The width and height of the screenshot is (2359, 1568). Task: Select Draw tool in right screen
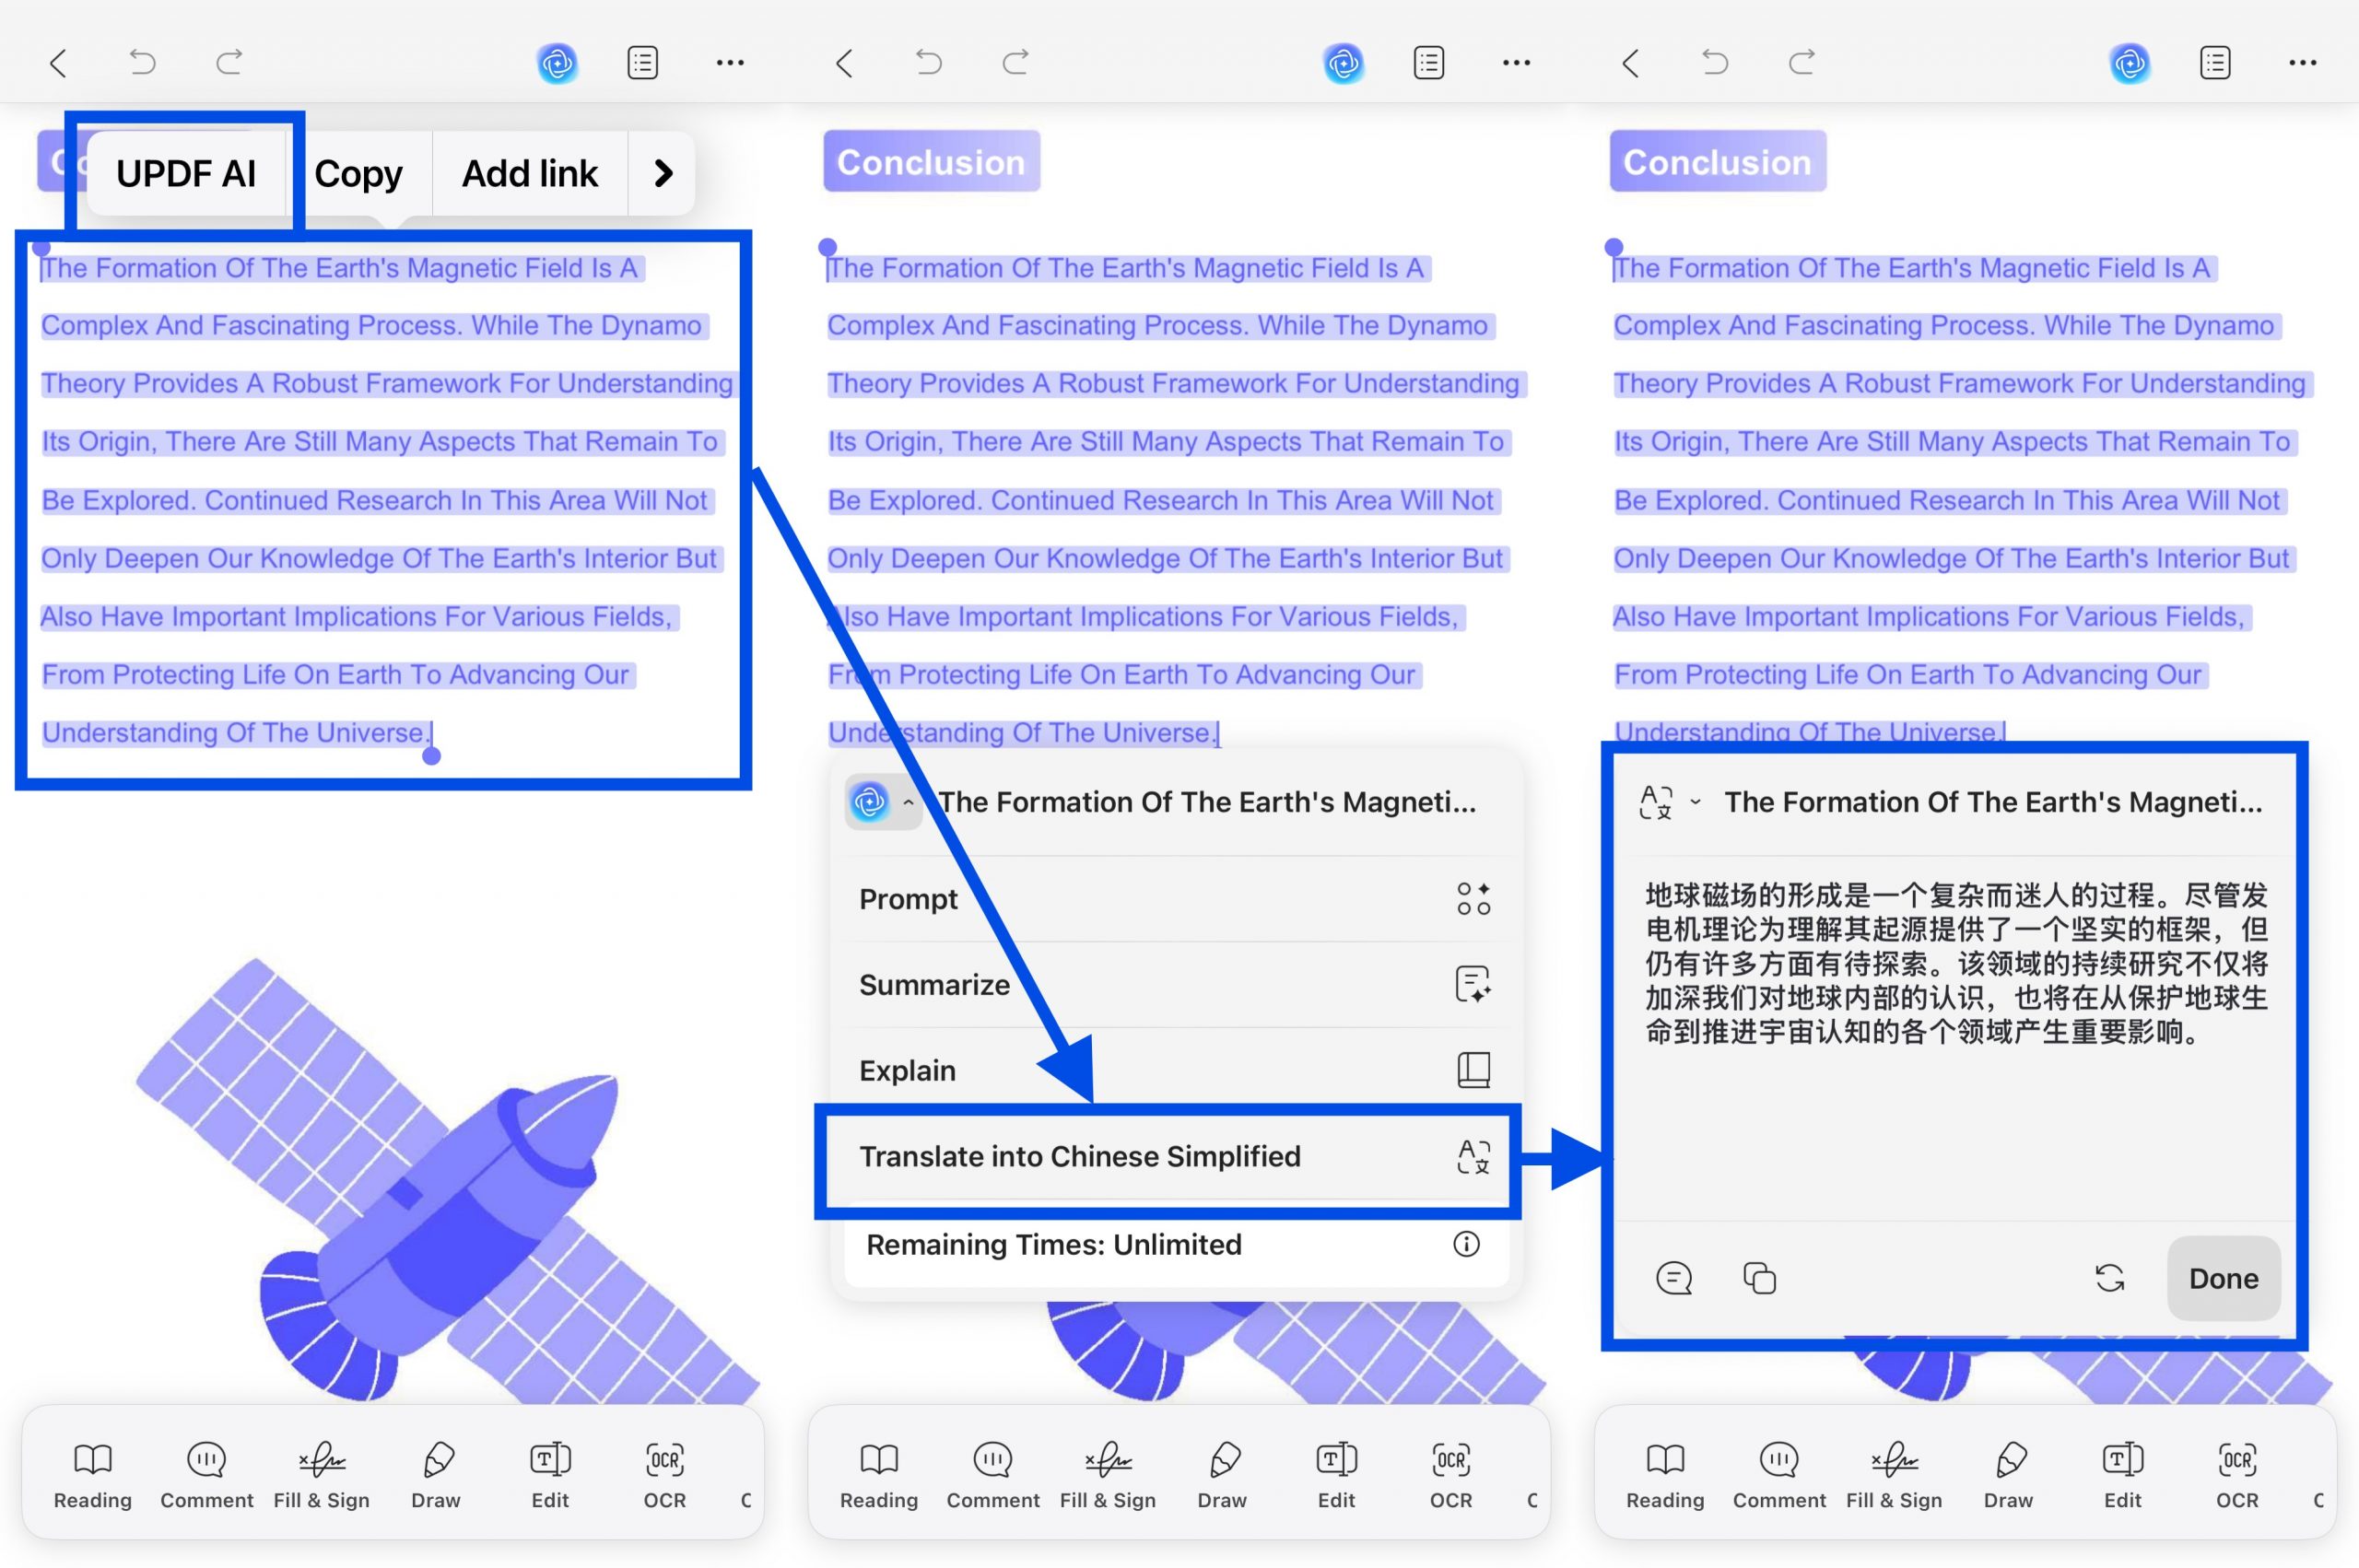2008,1475
